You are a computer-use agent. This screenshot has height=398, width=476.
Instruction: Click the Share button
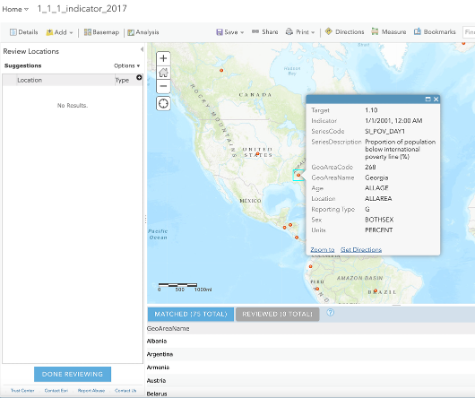(x=265, y=32)
